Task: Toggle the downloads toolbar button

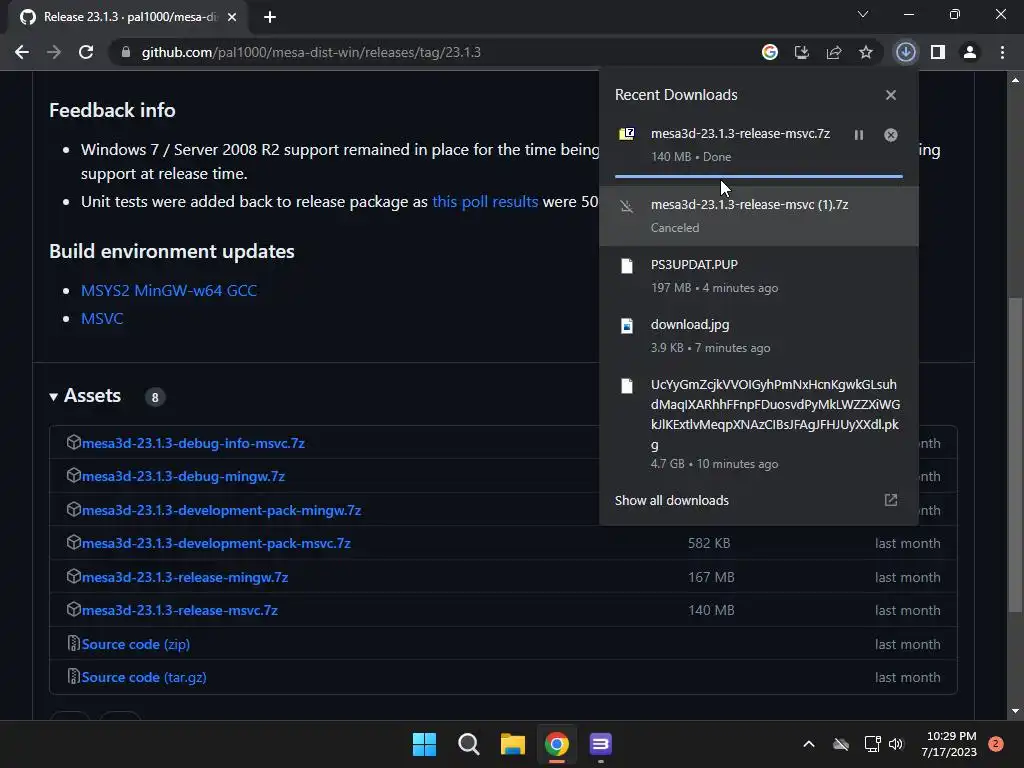Action: pyautogui.click(x=905, y=52)
